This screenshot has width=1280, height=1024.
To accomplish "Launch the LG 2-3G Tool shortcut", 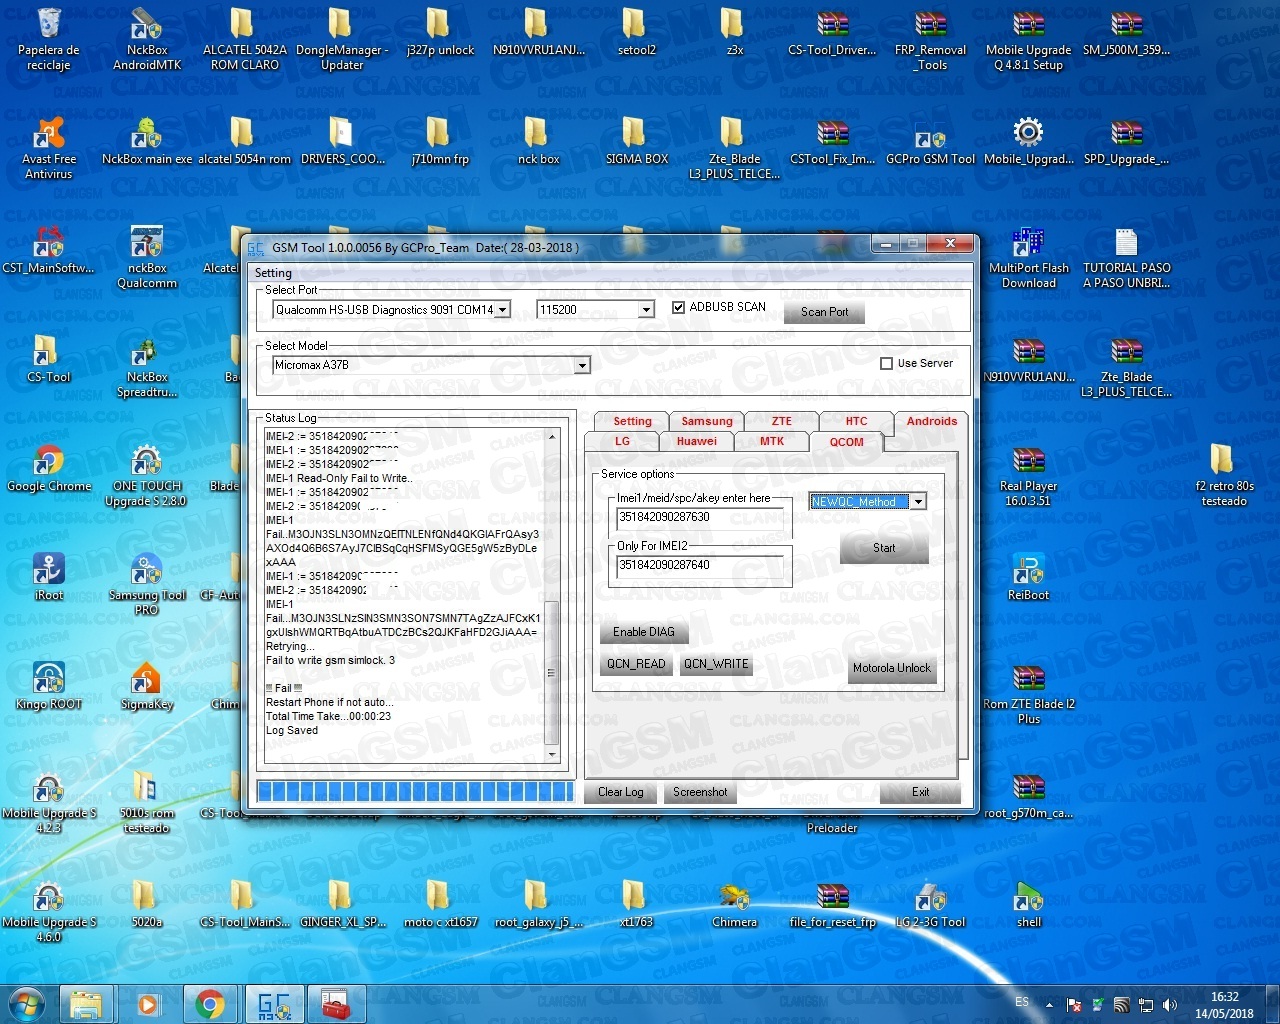I will point(930,905).
